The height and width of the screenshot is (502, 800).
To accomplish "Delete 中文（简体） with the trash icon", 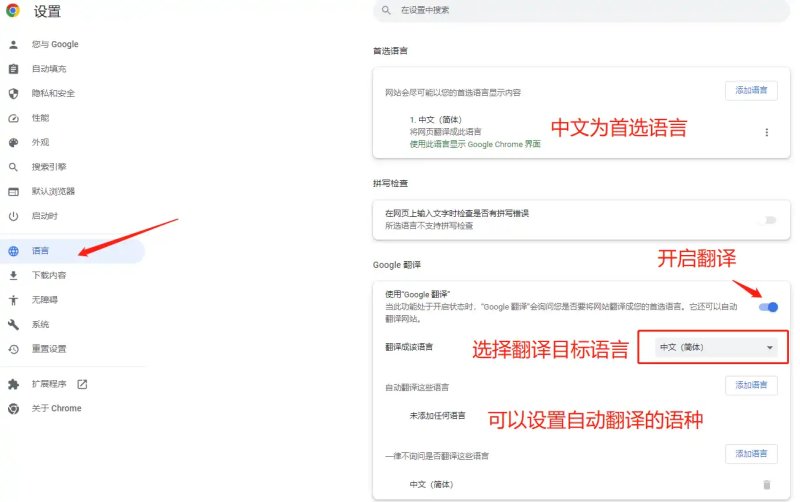I will (766, 485).
